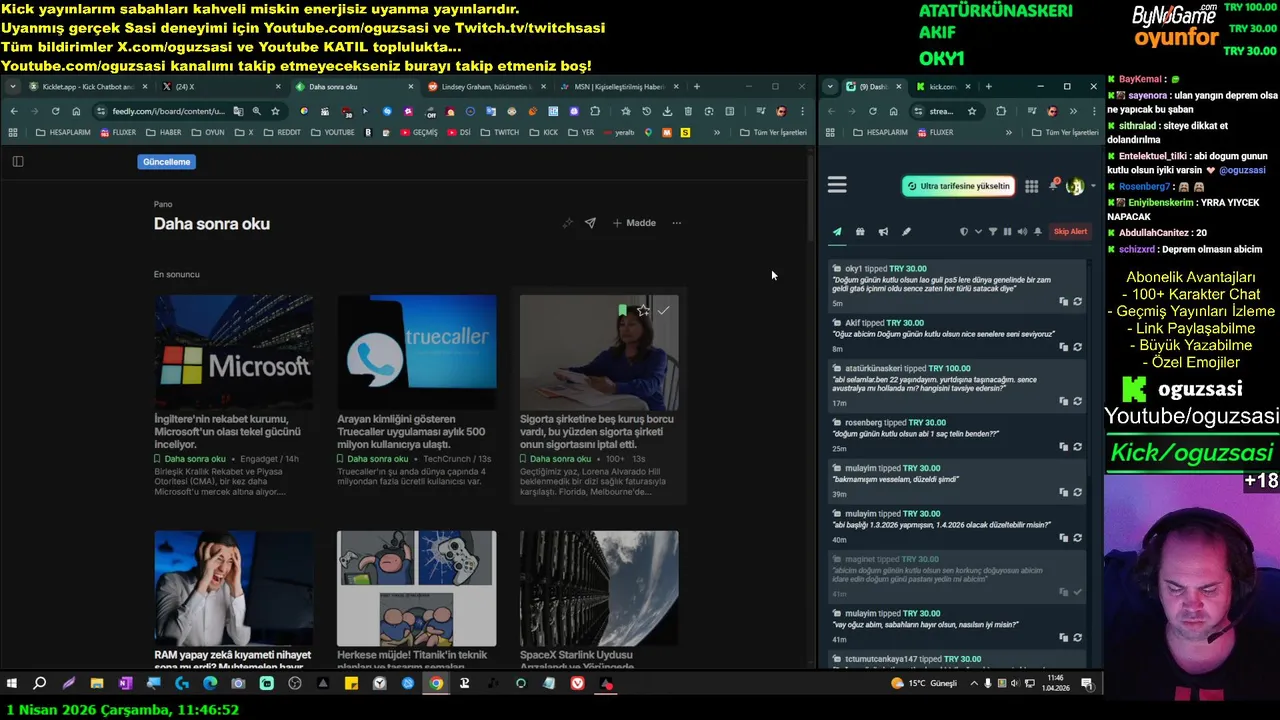Click the shield moderation icon in events toolbar
The height and width of the screenshot is (720, 1280).
pos(964,232)
